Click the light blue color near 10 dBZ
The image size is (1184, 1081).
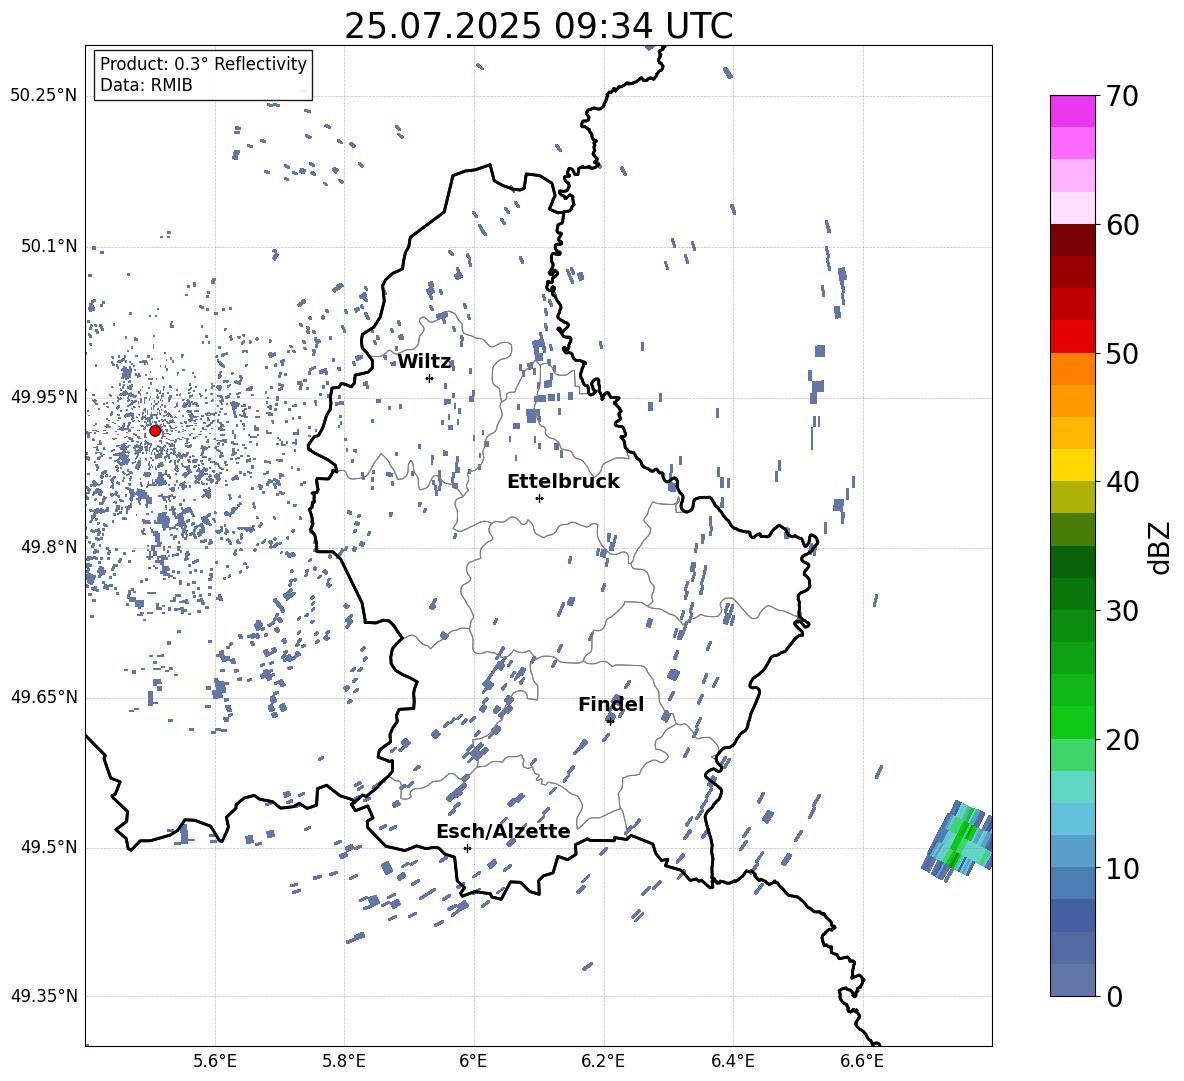point(1072,851)
